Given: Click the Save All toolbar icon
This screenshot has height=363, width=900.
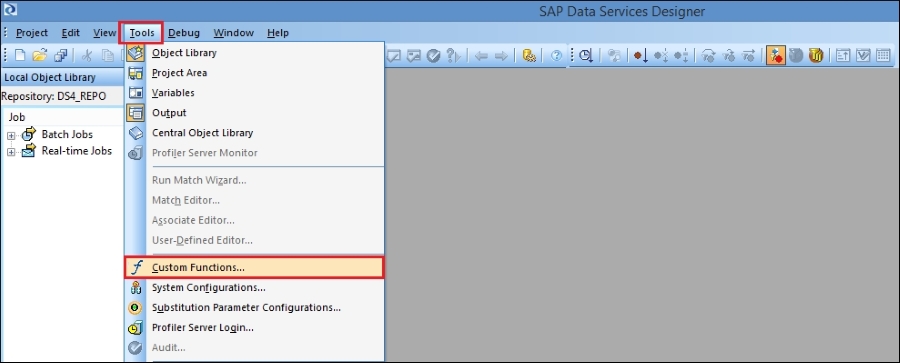Looking at the screenshot, I should coord(61,55).
